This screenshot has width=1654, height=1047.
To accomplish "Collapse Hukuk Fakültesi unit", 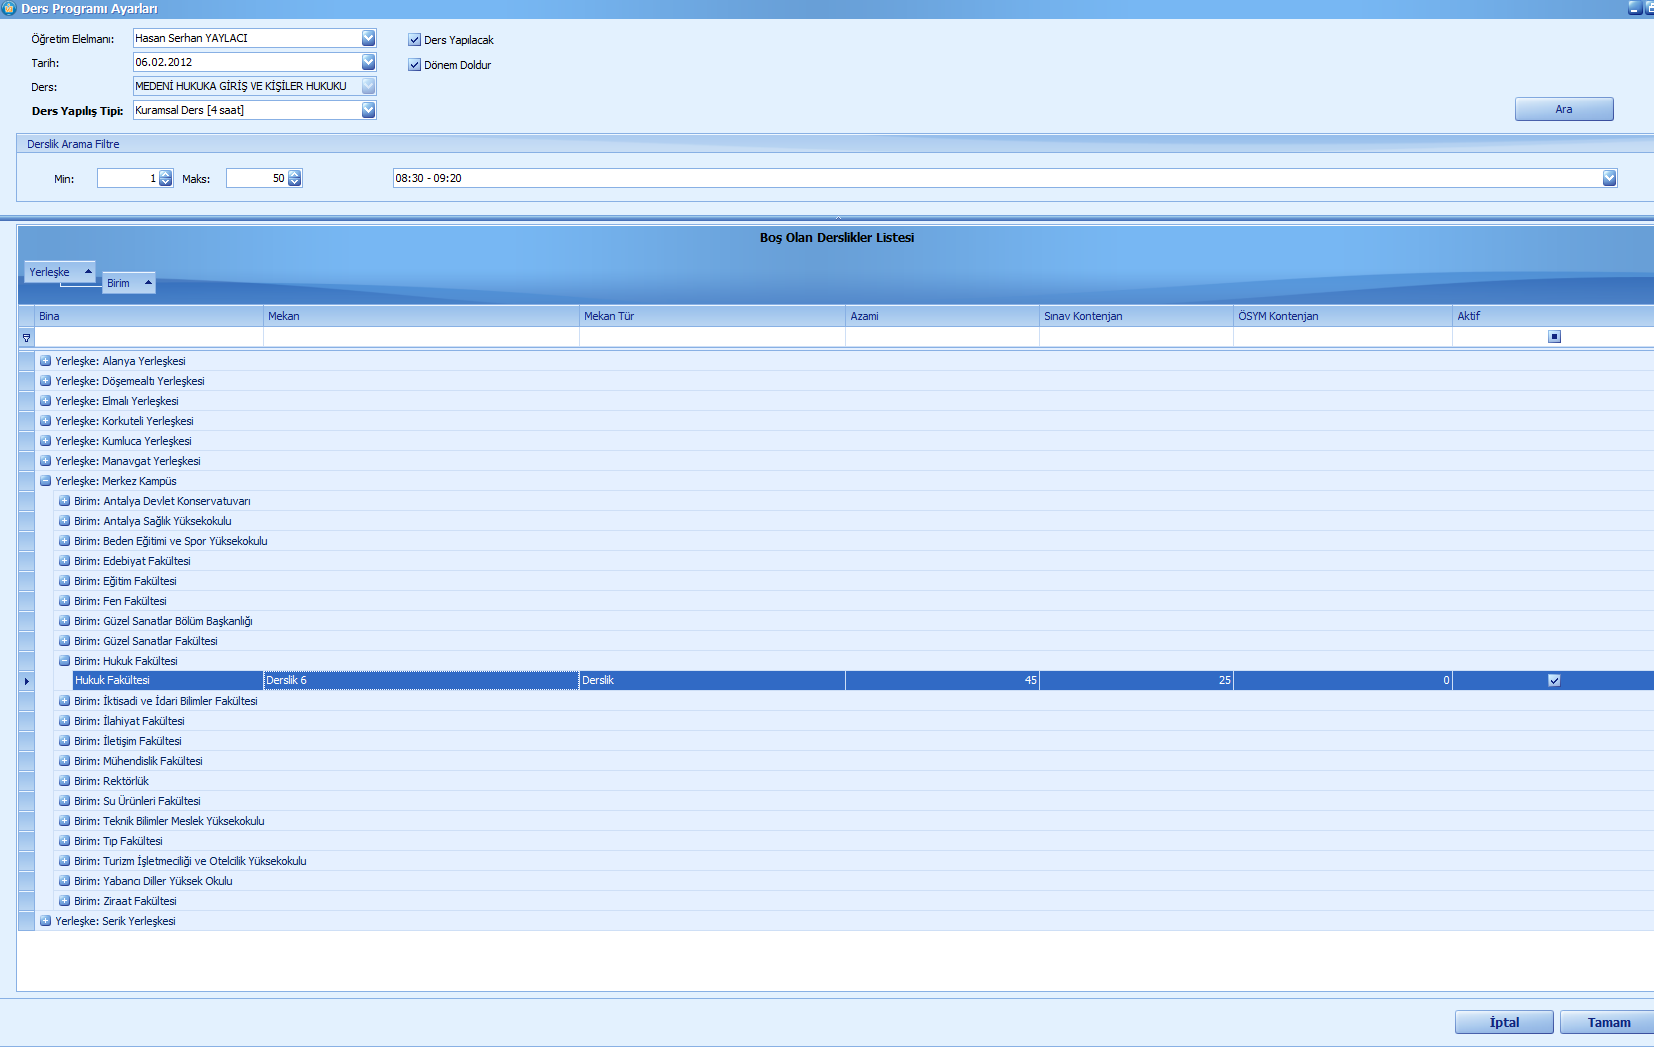I will pos(64,661).
